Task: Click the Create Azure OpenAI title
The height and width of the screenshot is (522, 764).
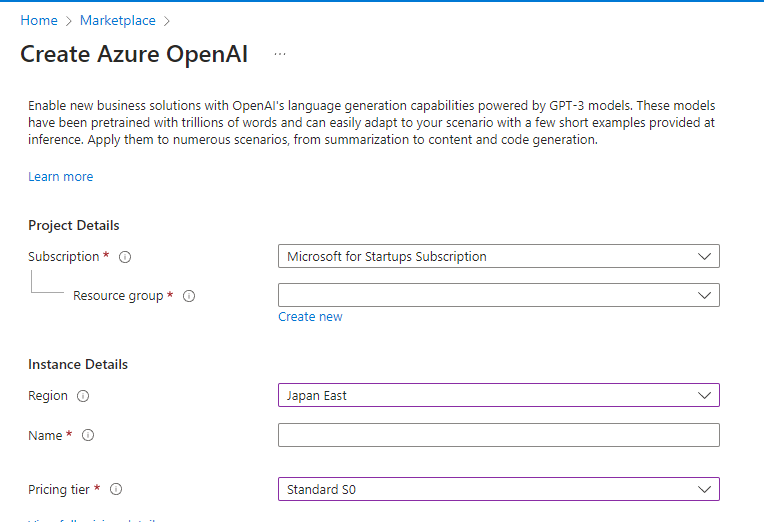Action: (134, 54)
